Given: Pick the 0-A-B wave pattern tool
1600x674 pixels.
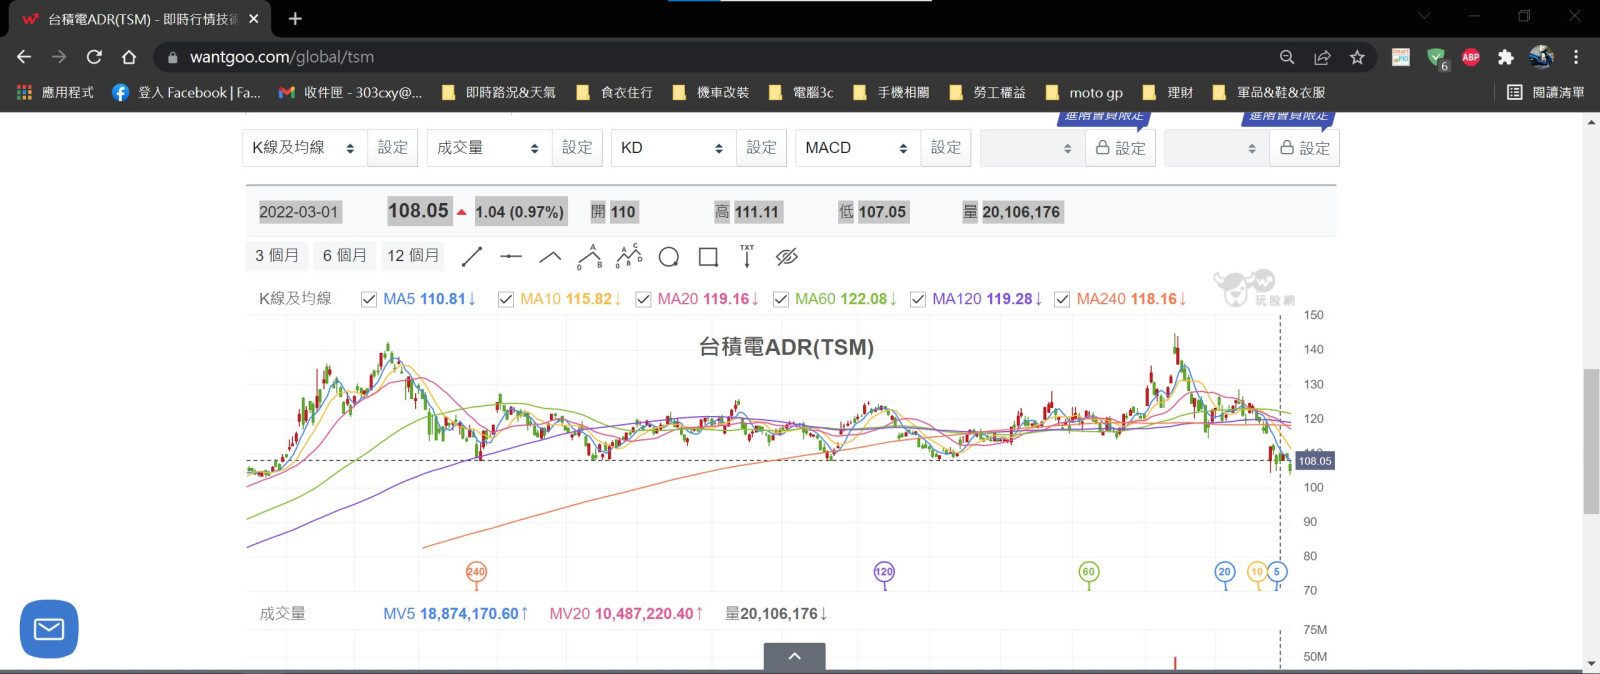Looking at the screenshot, I should [x=589, y=257].
